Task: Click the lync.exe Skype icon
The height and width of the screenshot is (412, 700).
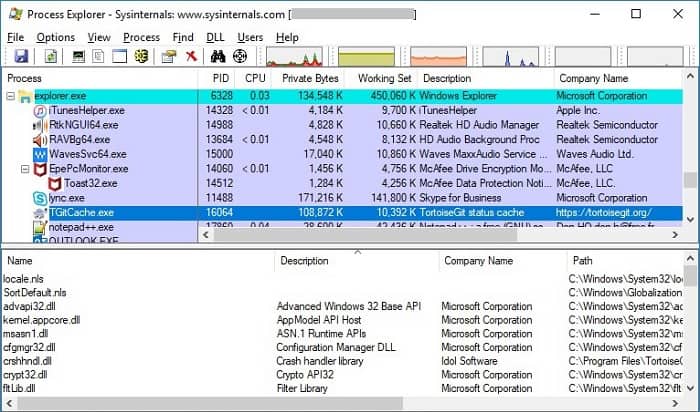Action: click(40, 198)
